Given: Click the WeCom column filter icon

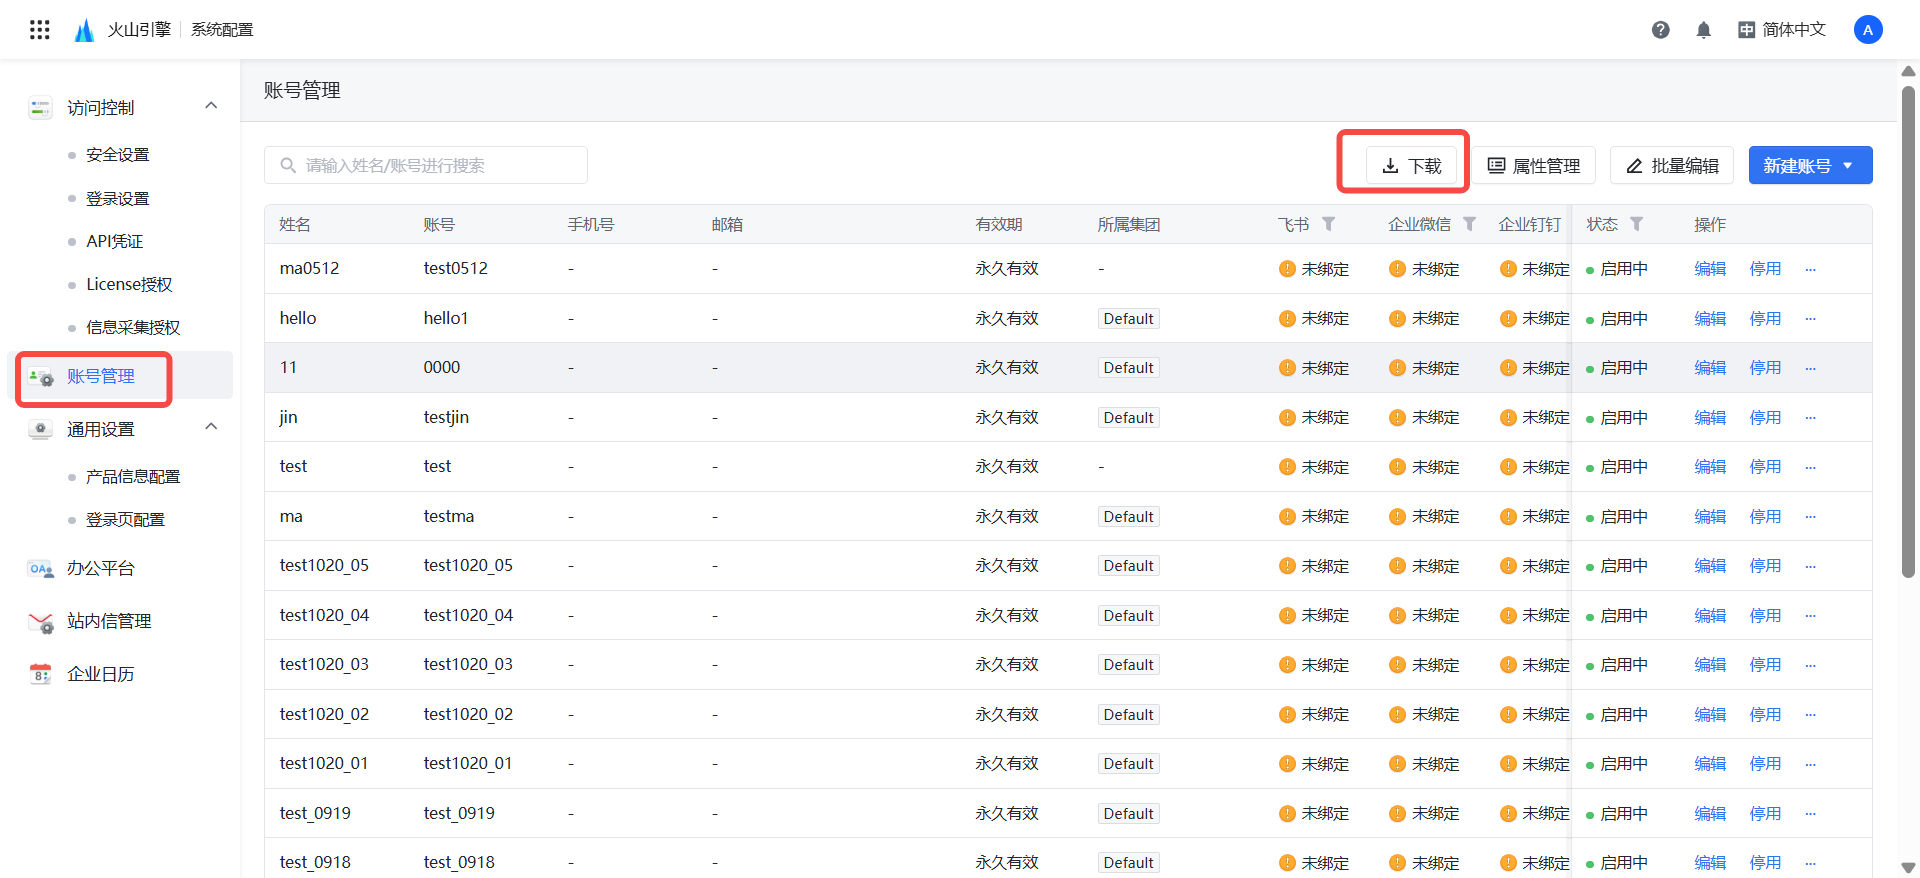Looking at the screenshot, I should [1469, 224].
